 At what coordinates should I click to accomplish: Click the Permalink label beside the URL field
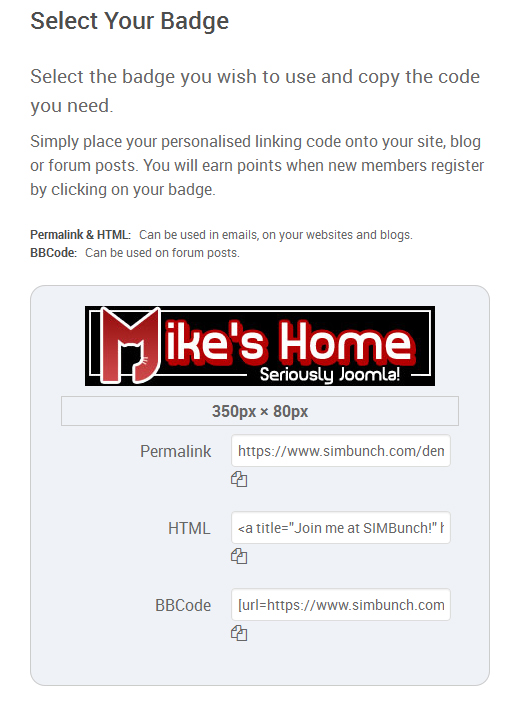coord(175,451)
